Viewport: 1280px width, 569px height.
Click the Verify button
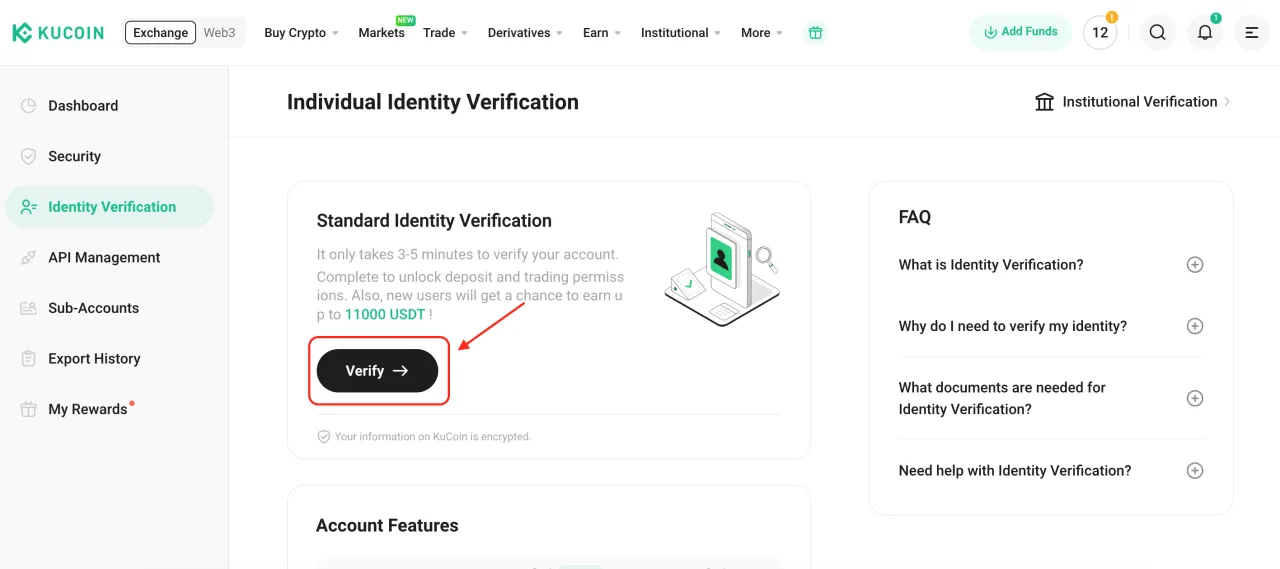pos(377,371)
